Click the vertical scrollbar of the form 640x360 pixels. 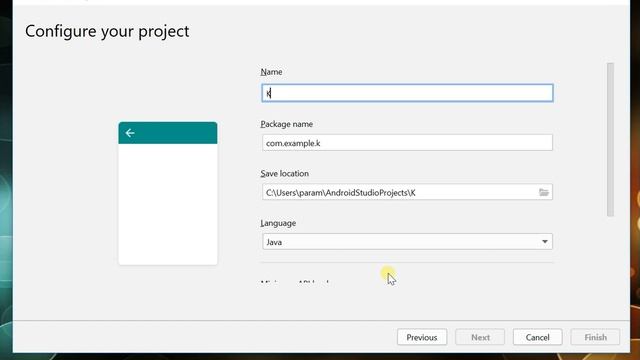coord(610,140)
